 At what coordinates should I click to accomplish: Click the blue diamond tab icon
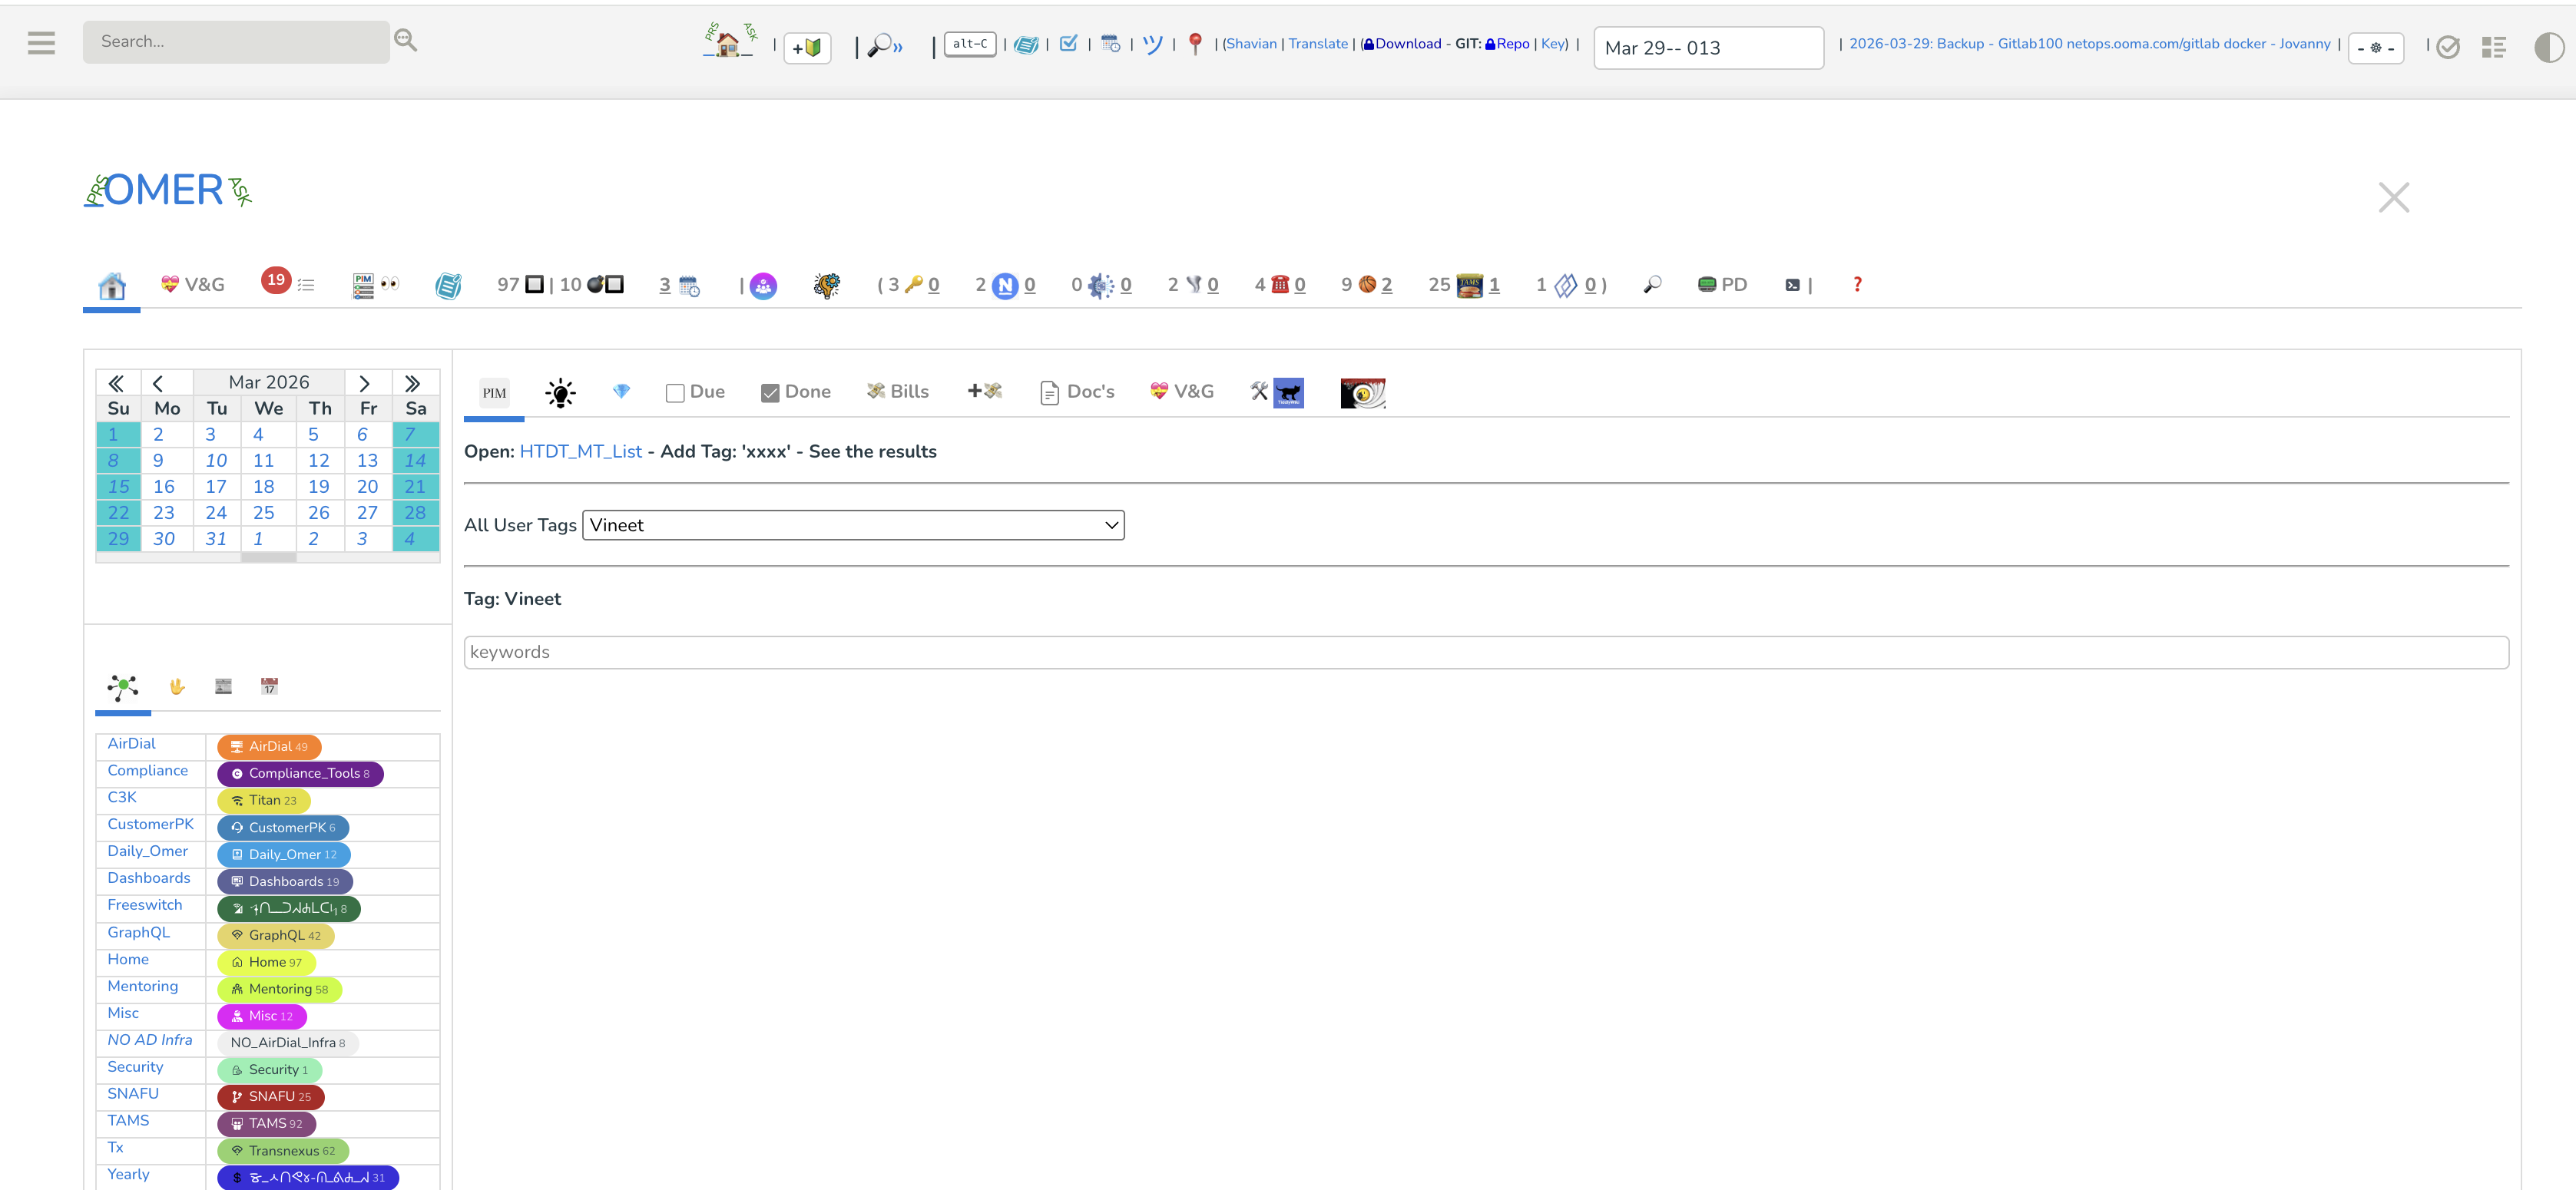621,392
